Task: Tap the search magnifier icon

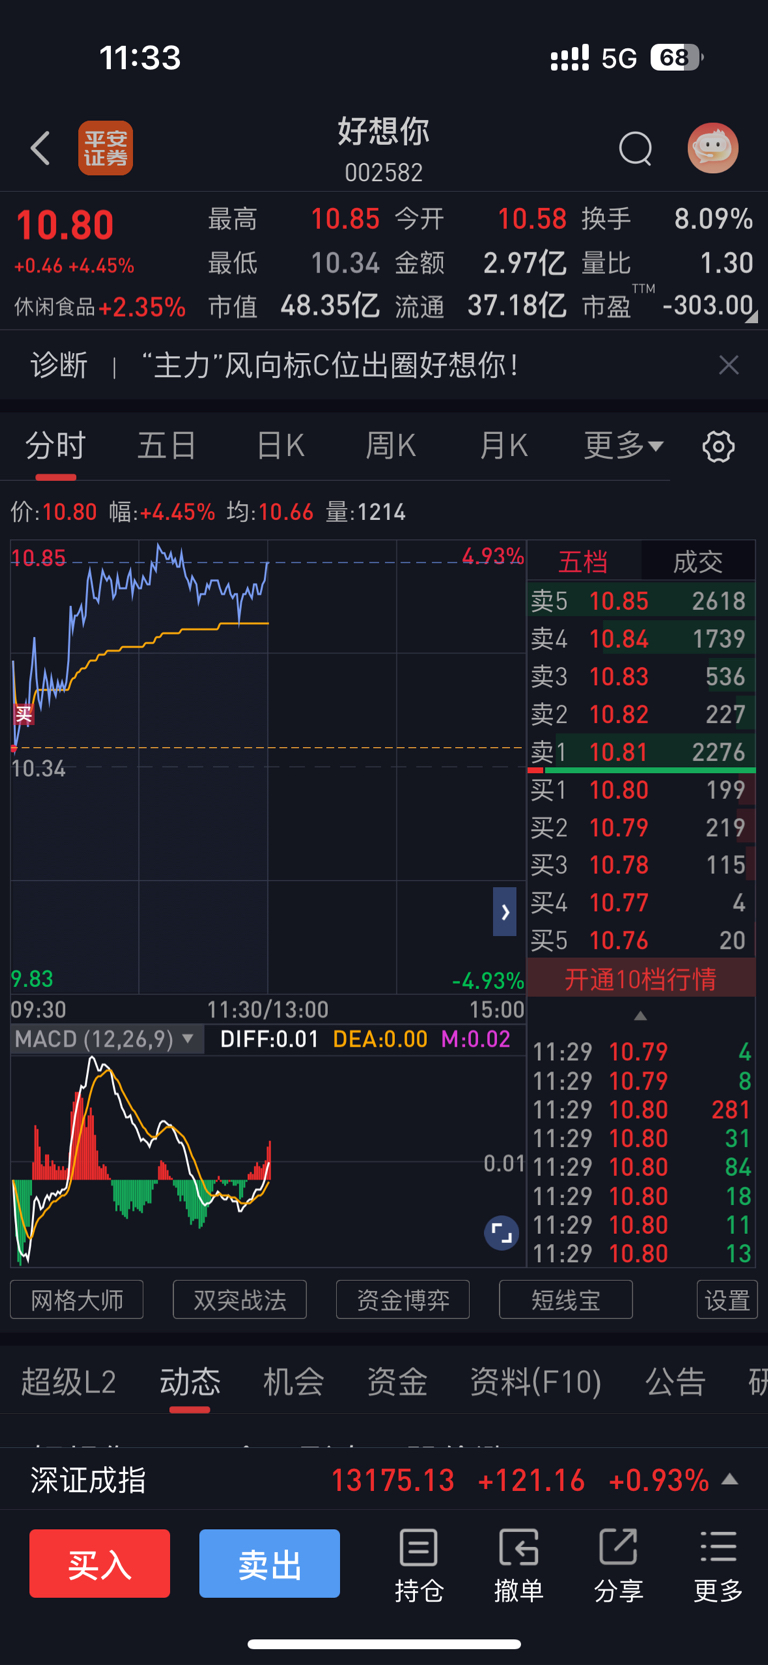Action: [x=635, y=149]
